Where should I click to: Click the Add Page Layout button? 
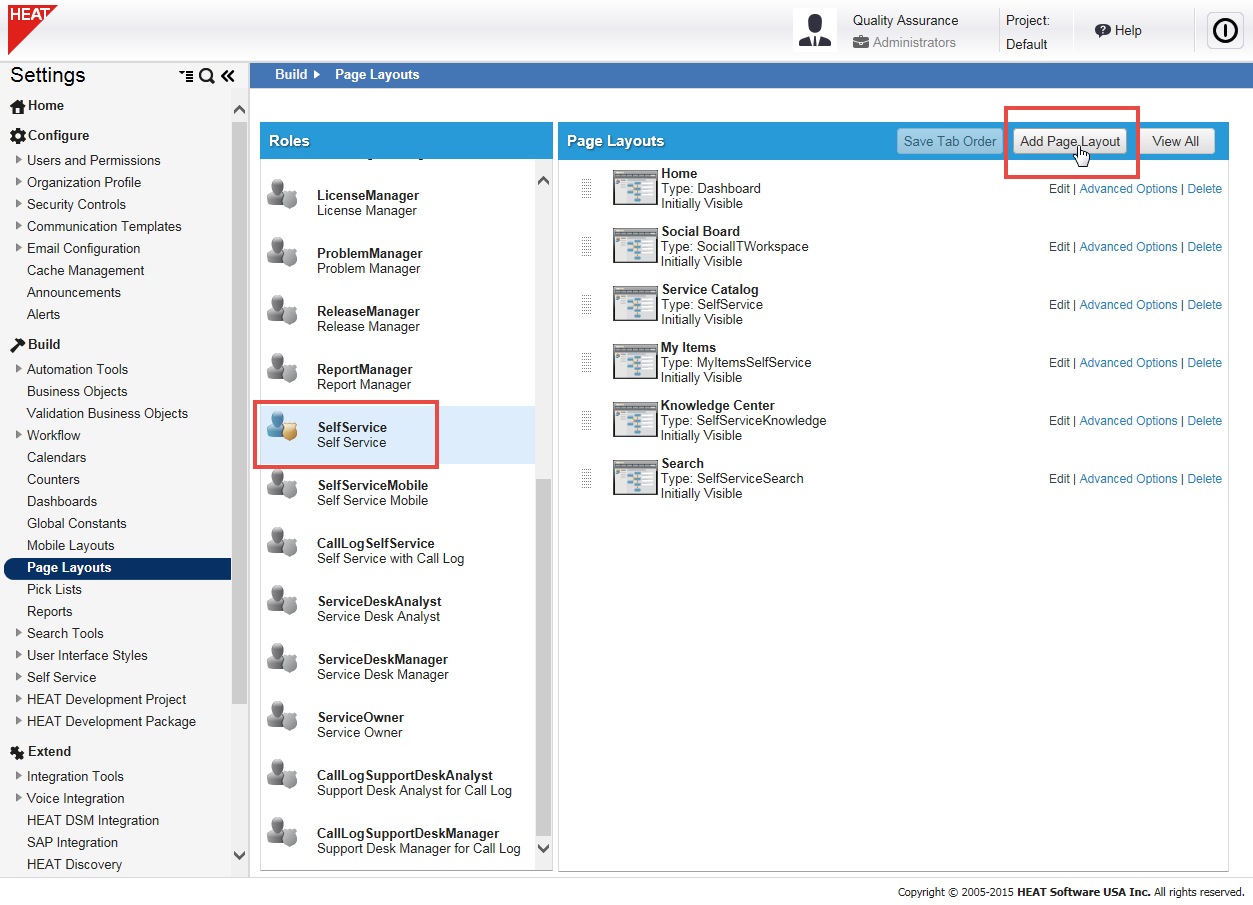(x=1069, y=142)
